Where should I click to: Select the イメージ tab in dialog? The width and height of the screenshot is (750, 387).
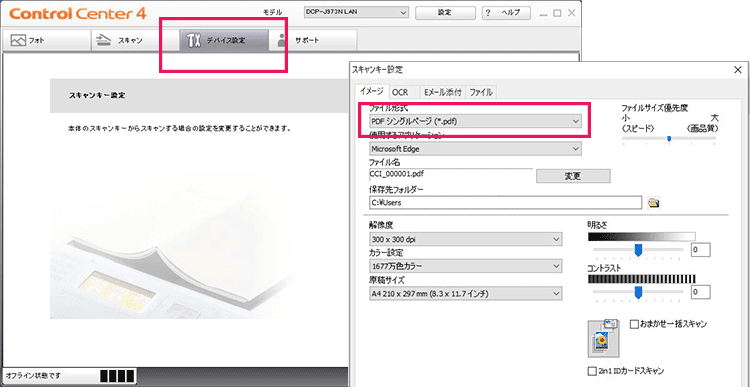(372, 91)
